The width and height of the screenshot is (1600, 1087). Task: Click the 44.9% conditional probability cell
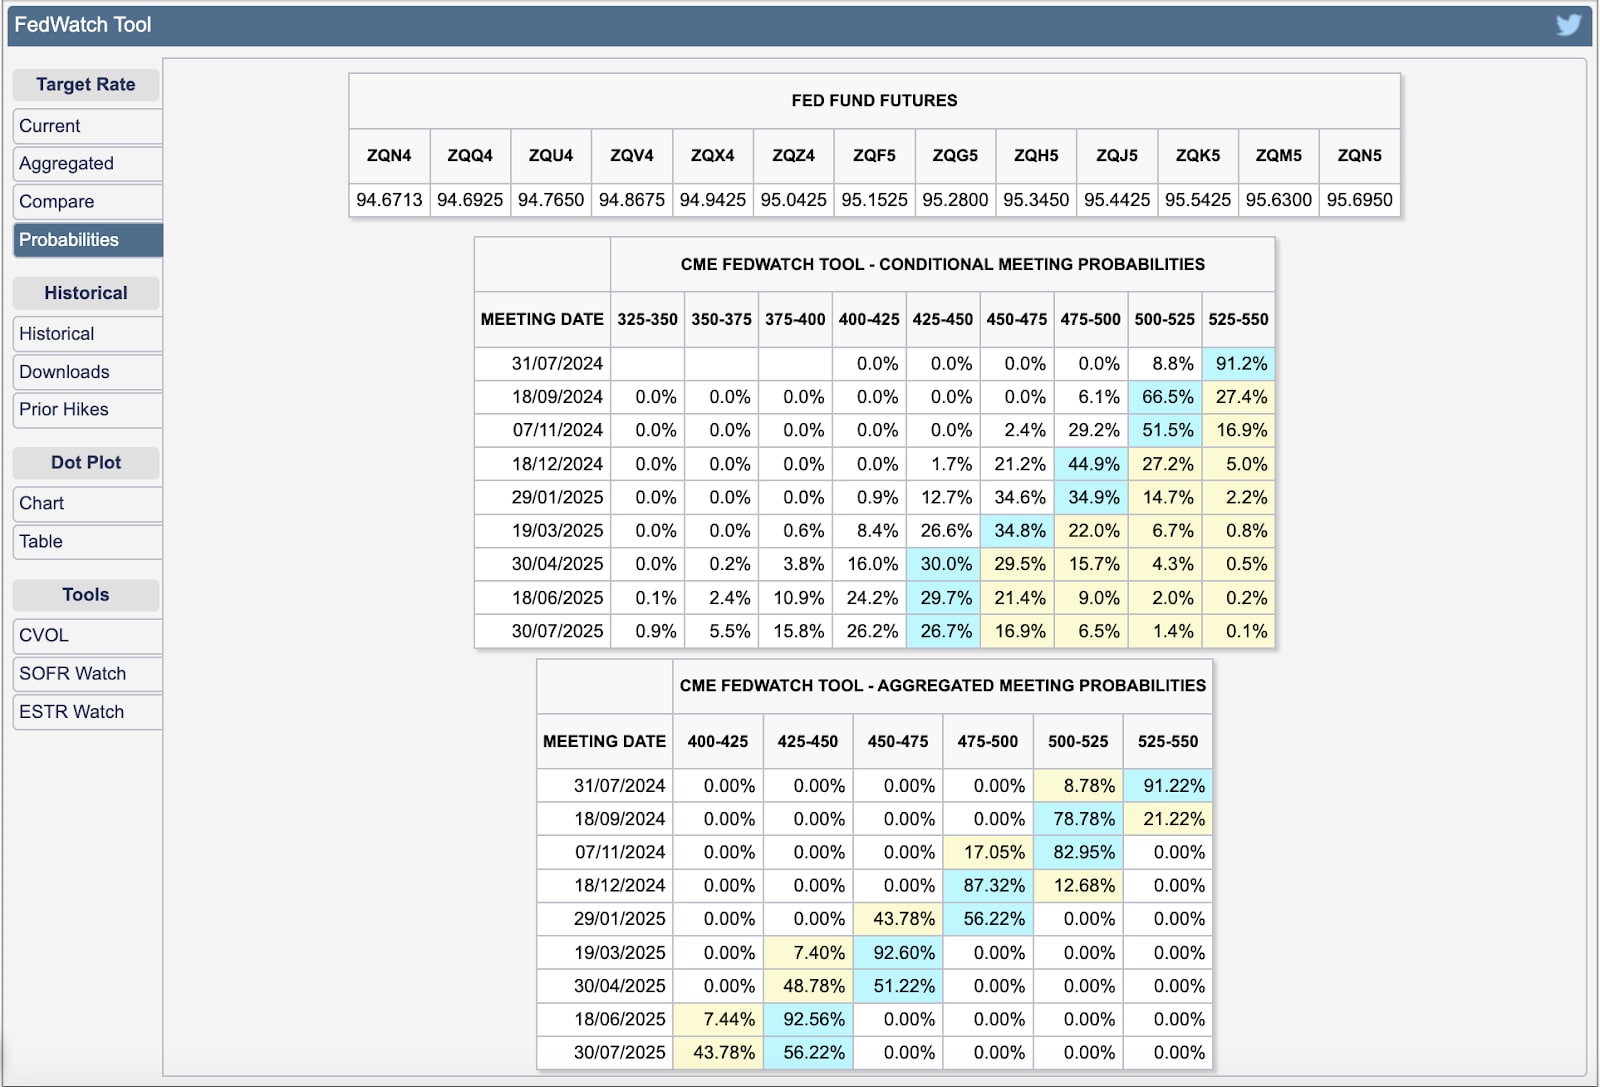click(1091, 464)
